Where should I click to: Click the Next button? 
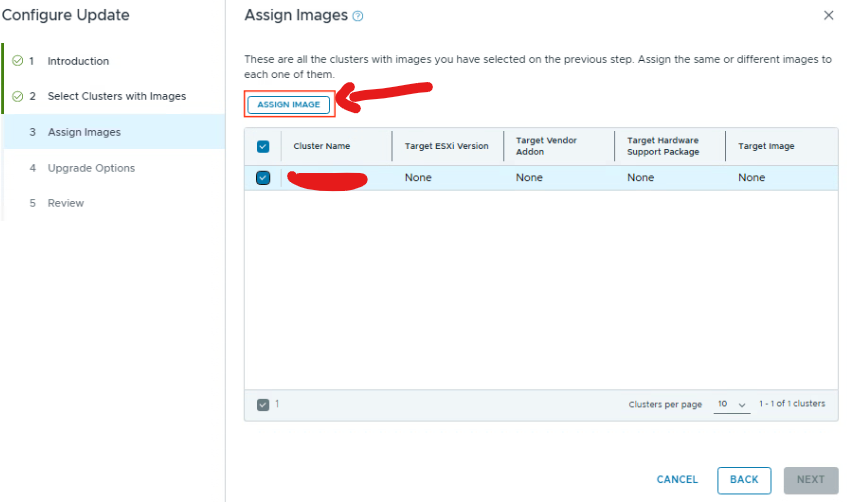(811, 480)
